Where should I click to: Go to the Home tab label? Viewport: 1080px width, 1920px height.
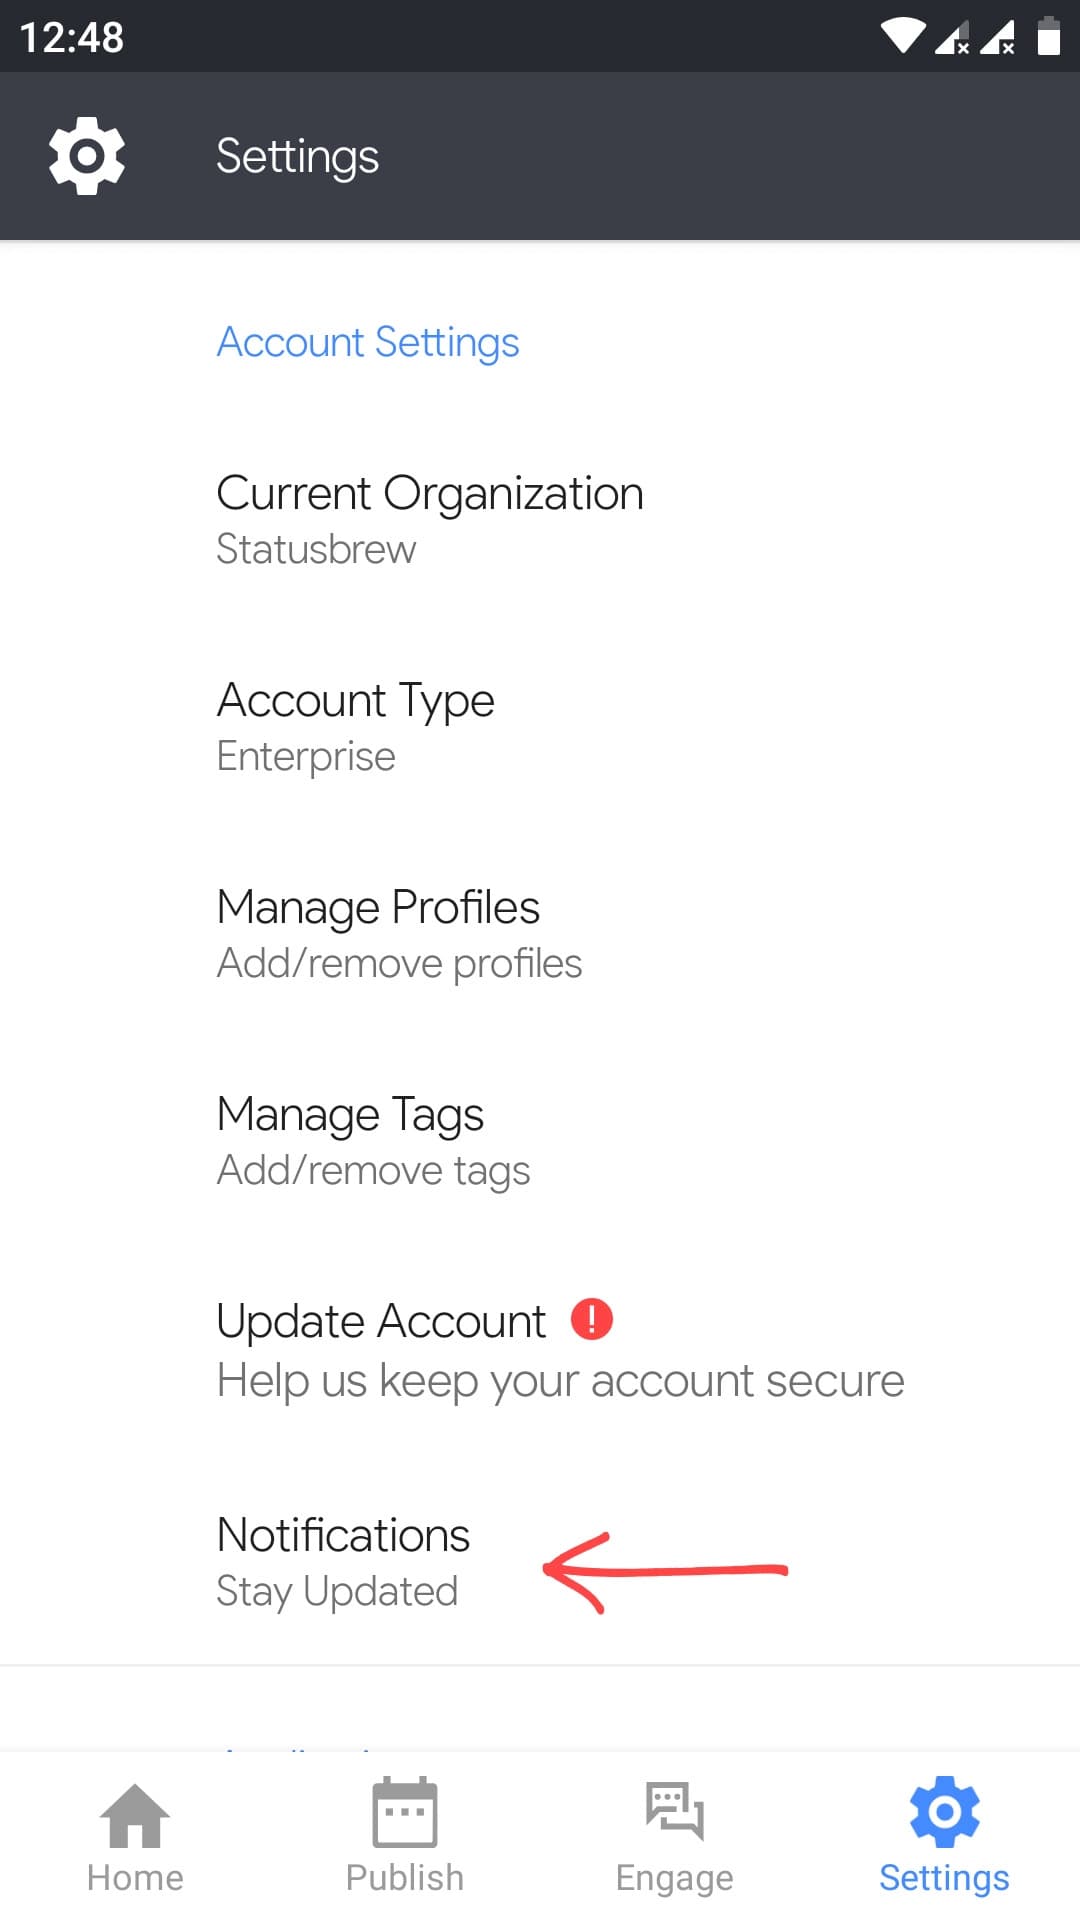click(x=135, y=1878)
